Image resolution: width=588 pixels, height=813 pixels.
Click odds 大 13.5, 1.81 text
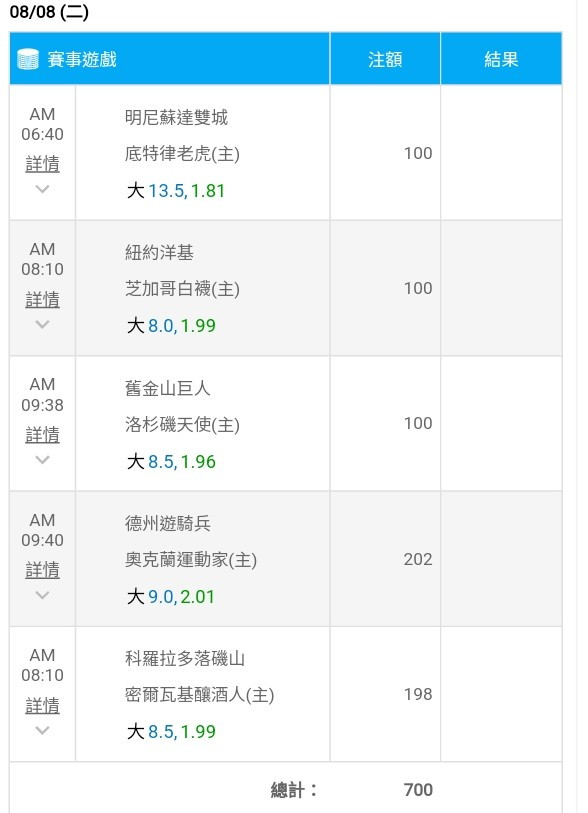pos(176,191)
